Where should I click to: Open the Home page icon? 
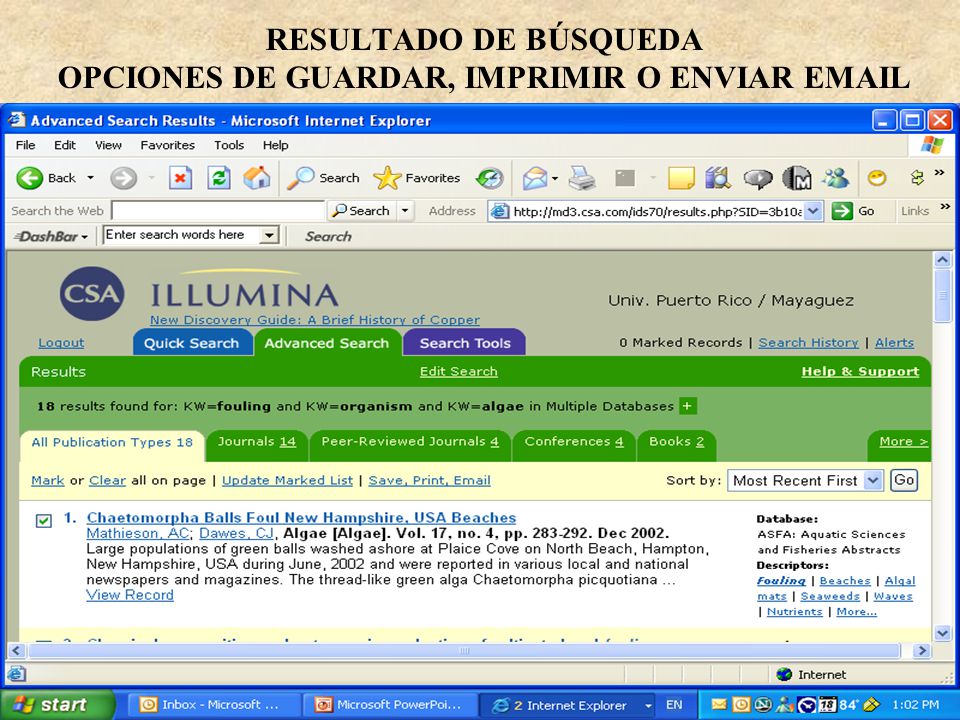[x=257, y=178]
